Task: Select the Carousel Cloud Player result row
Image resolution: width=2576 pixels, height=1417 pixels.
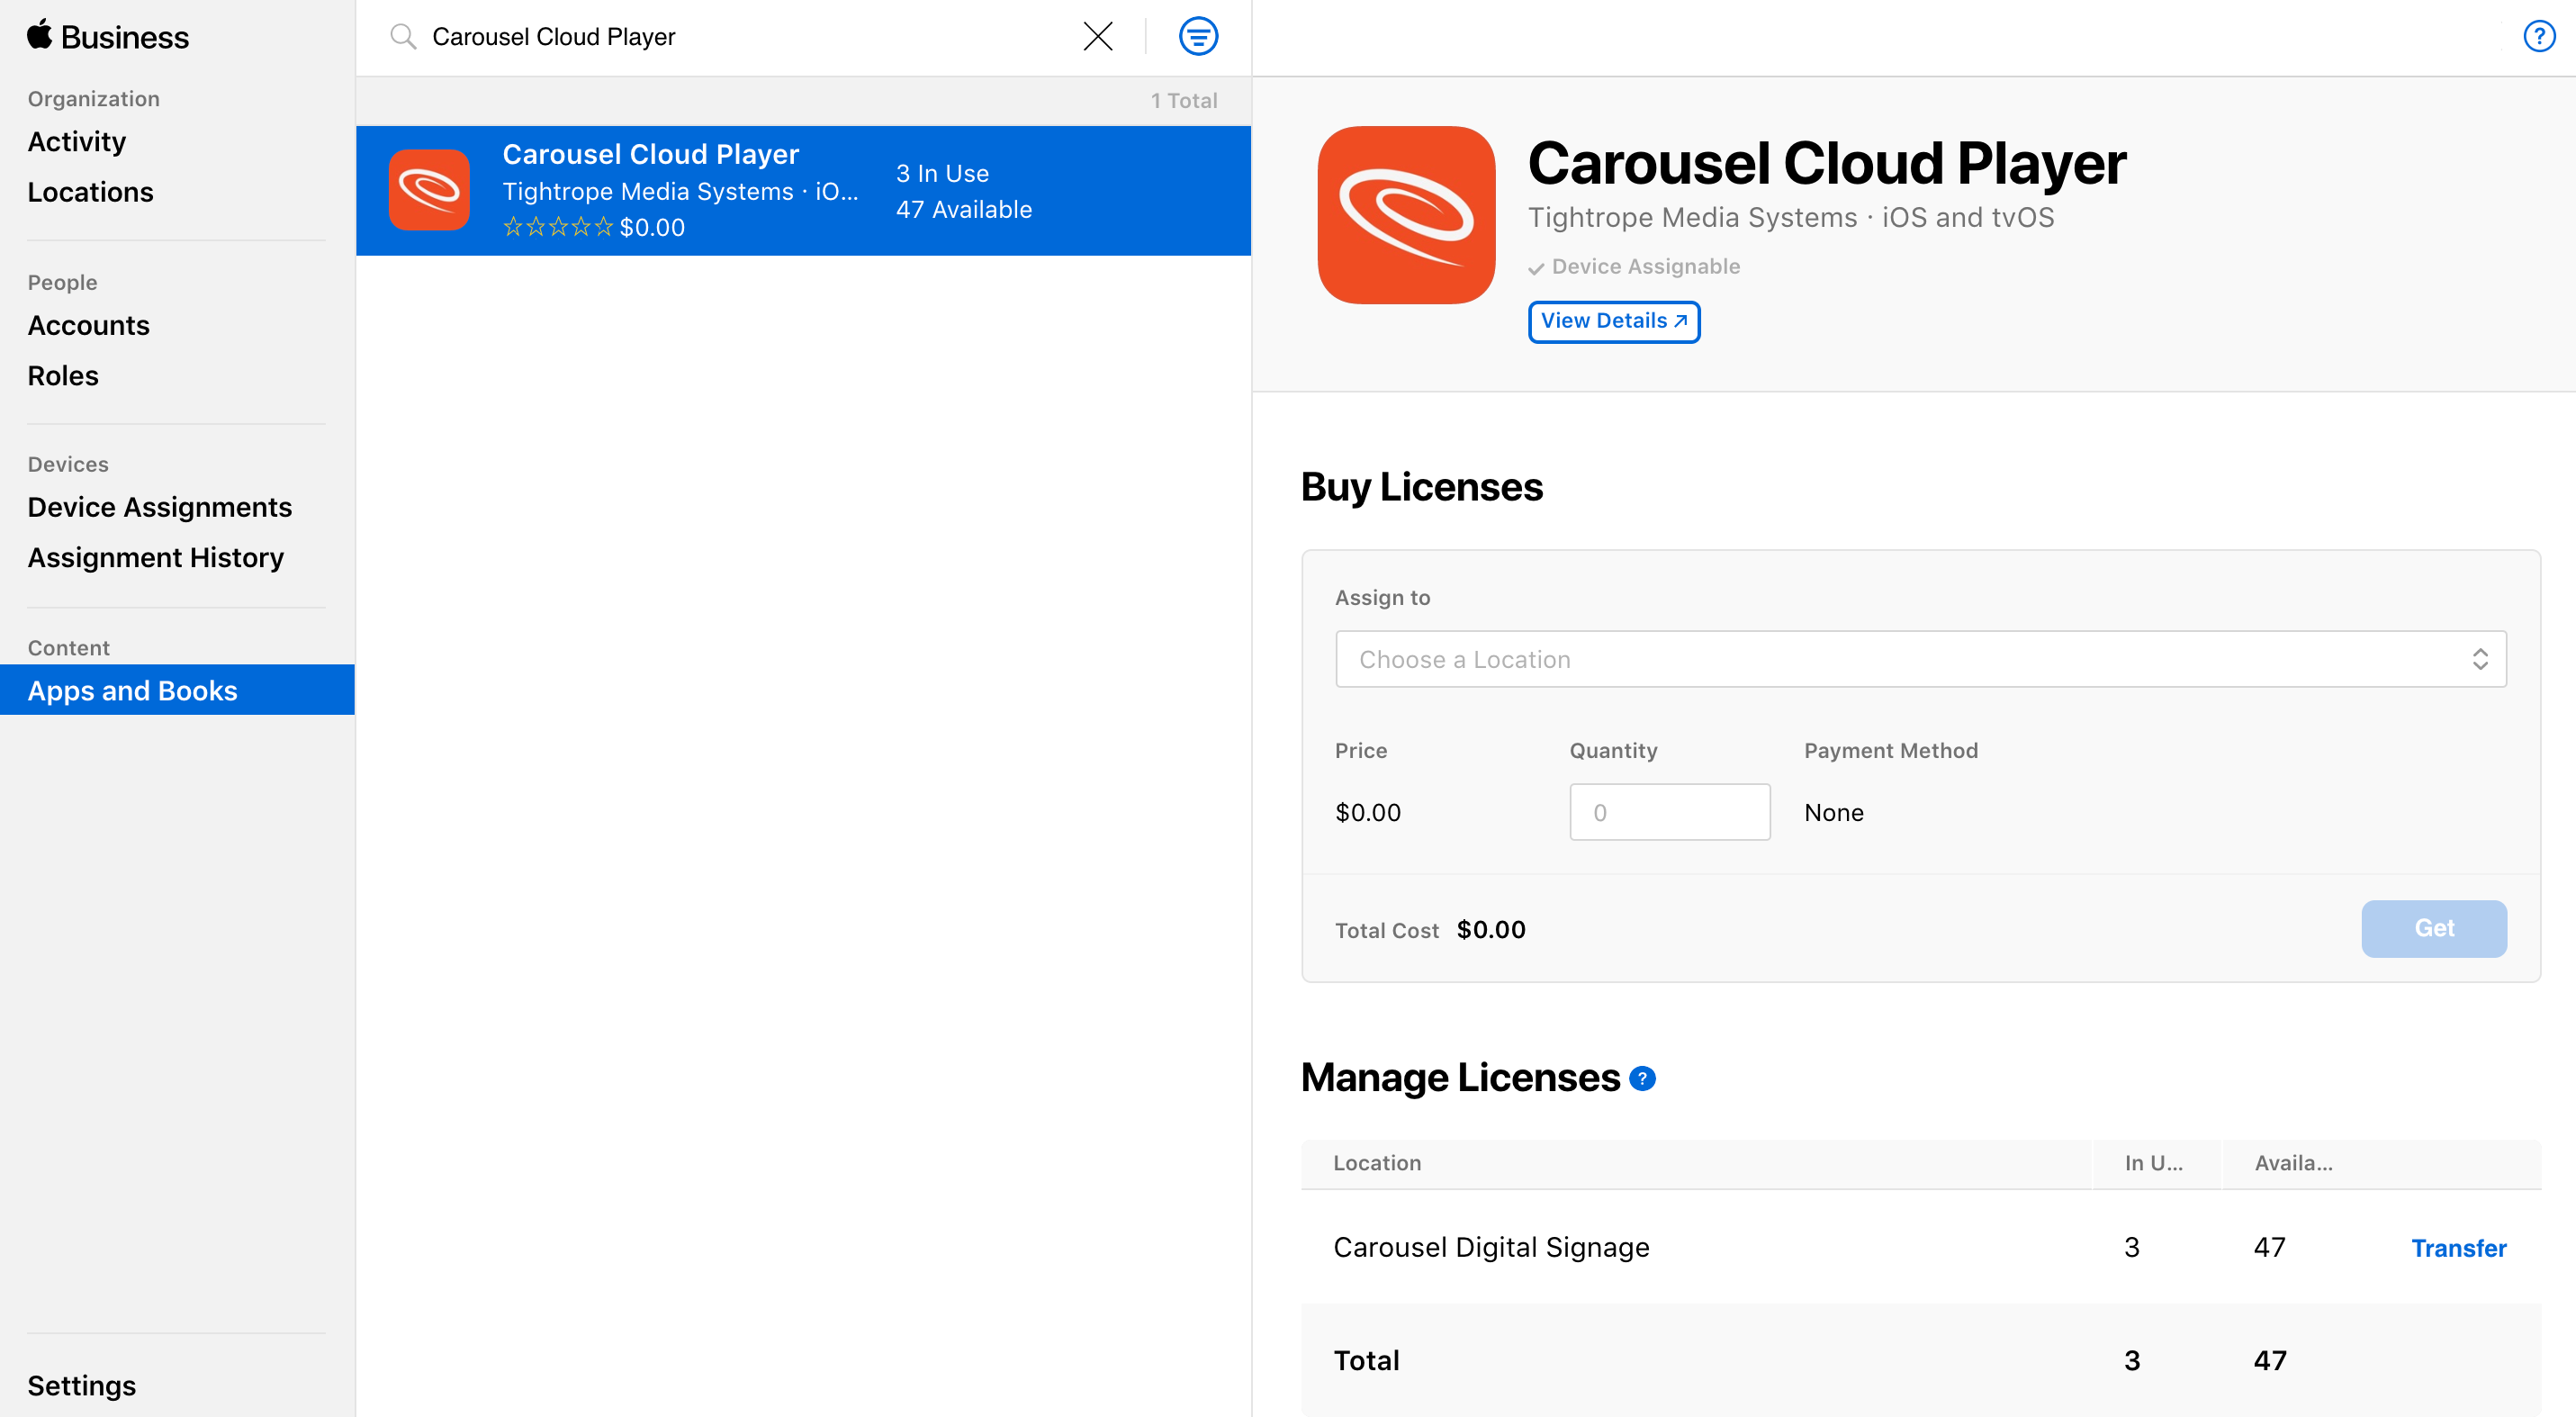Action: pyautogui.click(x=803, y=190)
